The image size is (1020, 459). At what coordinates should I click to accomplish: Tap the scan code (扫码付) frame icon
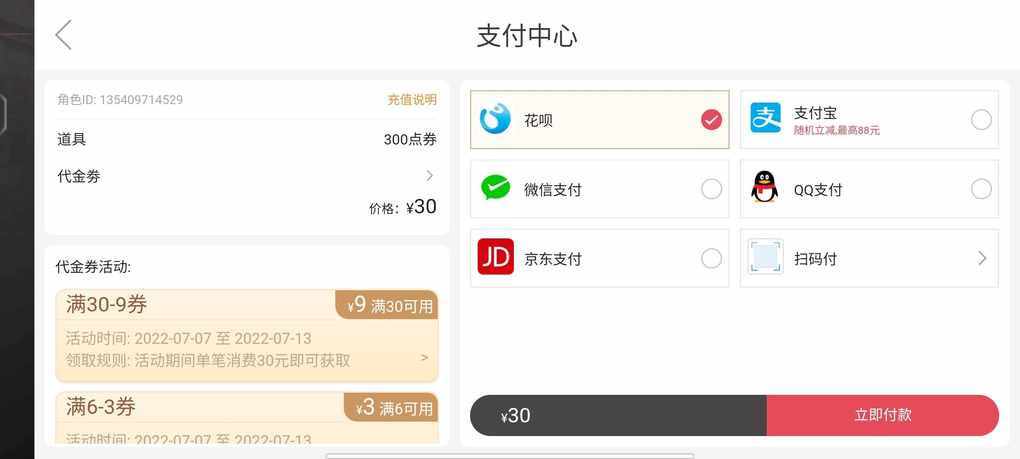pyautogui.click(x=766, y=257)
